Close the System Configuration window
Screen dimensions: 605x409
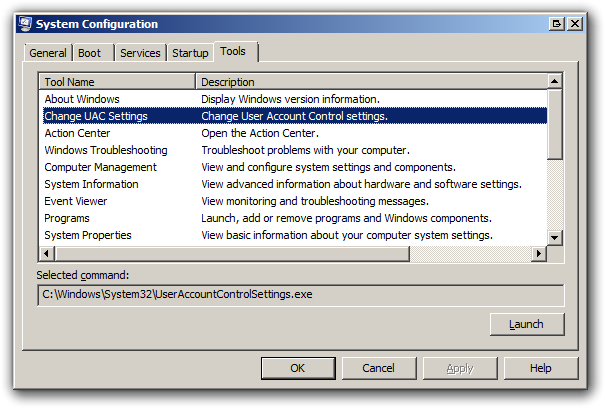click(x=575, y=24)
